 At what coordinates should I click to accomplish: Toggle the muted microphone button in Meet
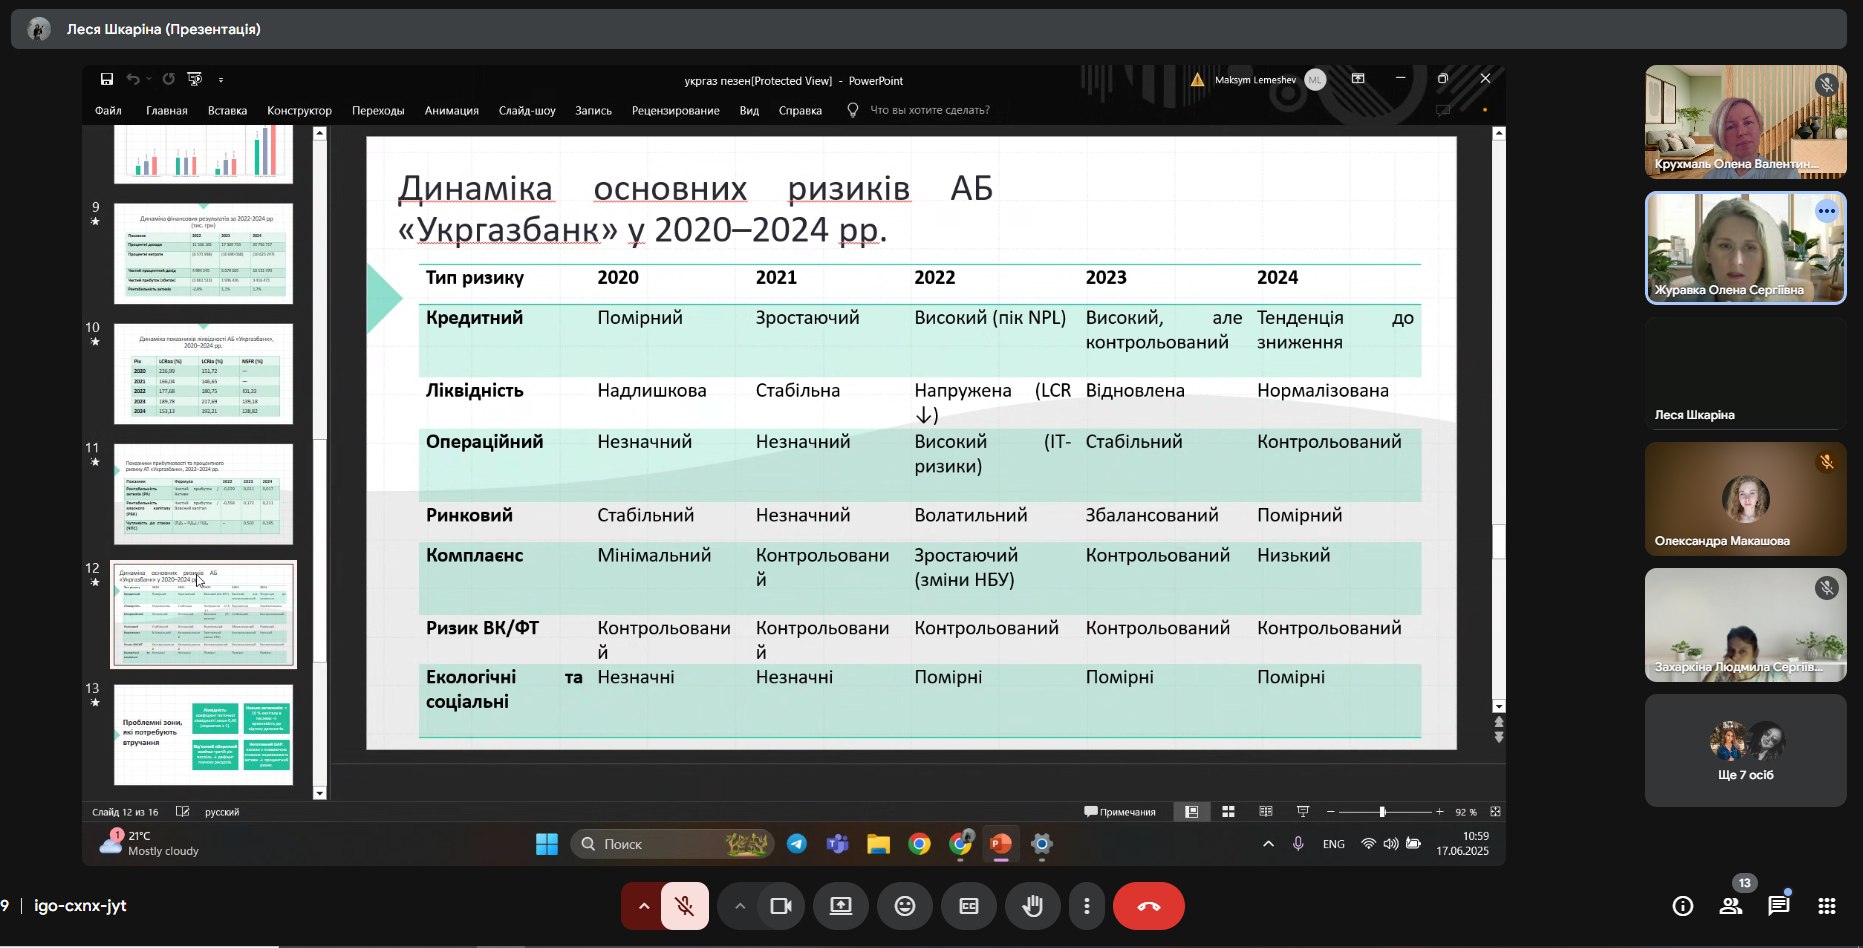(x=685, y=906)
